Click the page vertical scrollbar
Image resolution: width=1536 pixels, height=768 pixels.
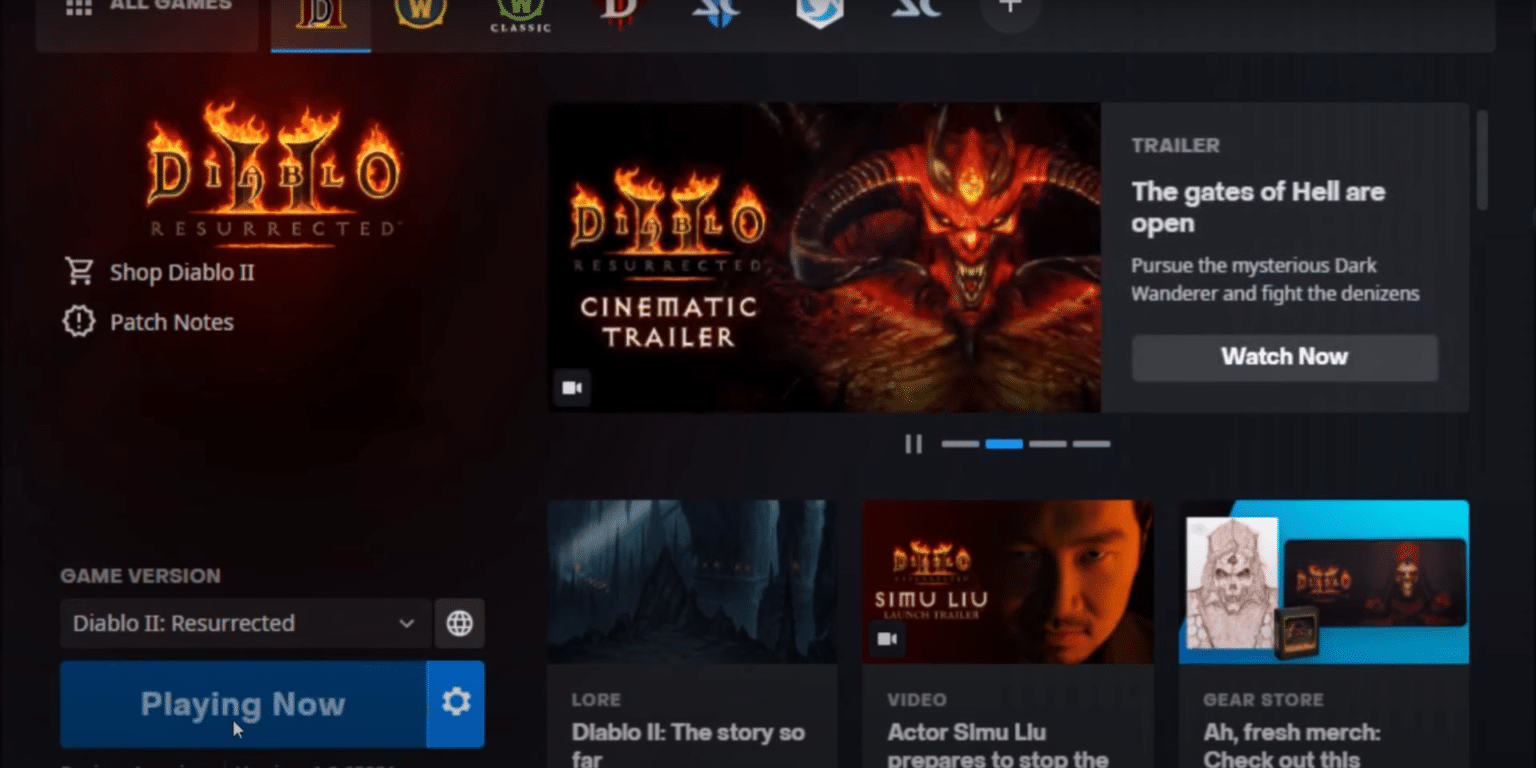click(x=1482, y=160)
